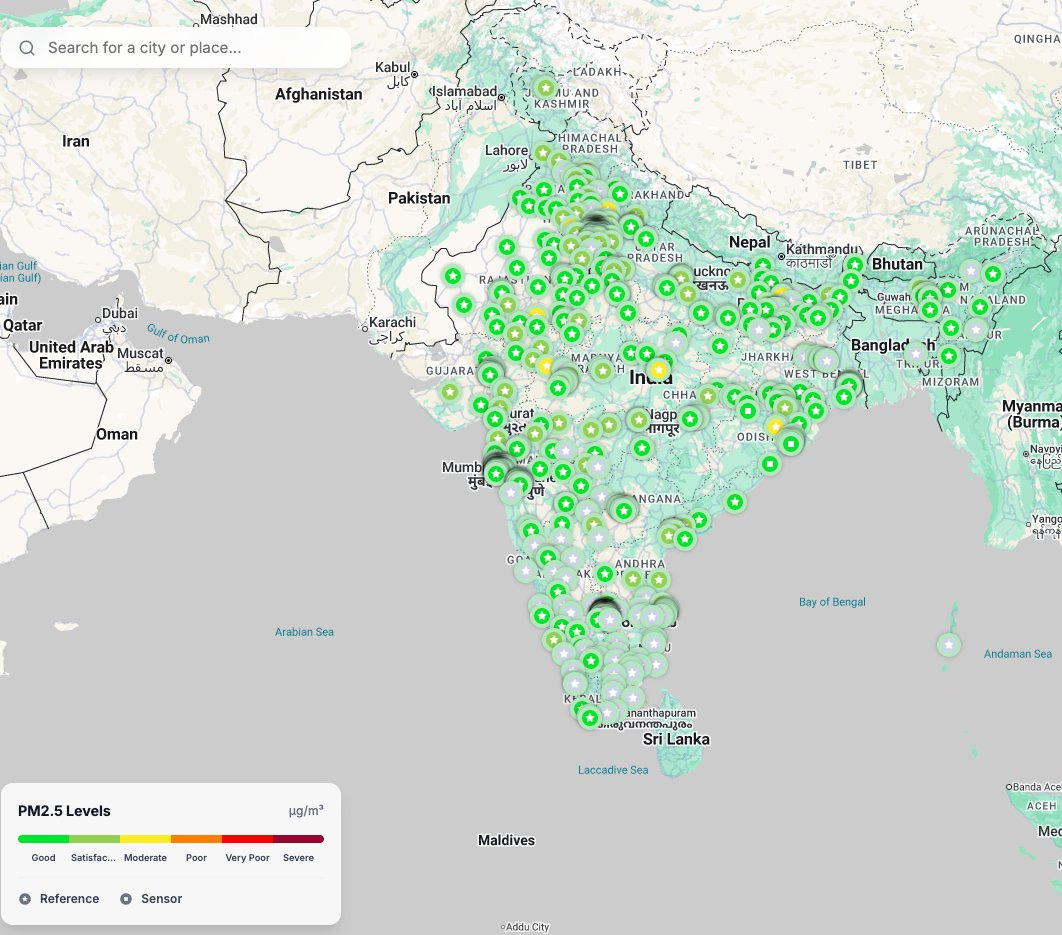Click the 'Karachi' city label

pyautogui.click(x=392, y=323)
